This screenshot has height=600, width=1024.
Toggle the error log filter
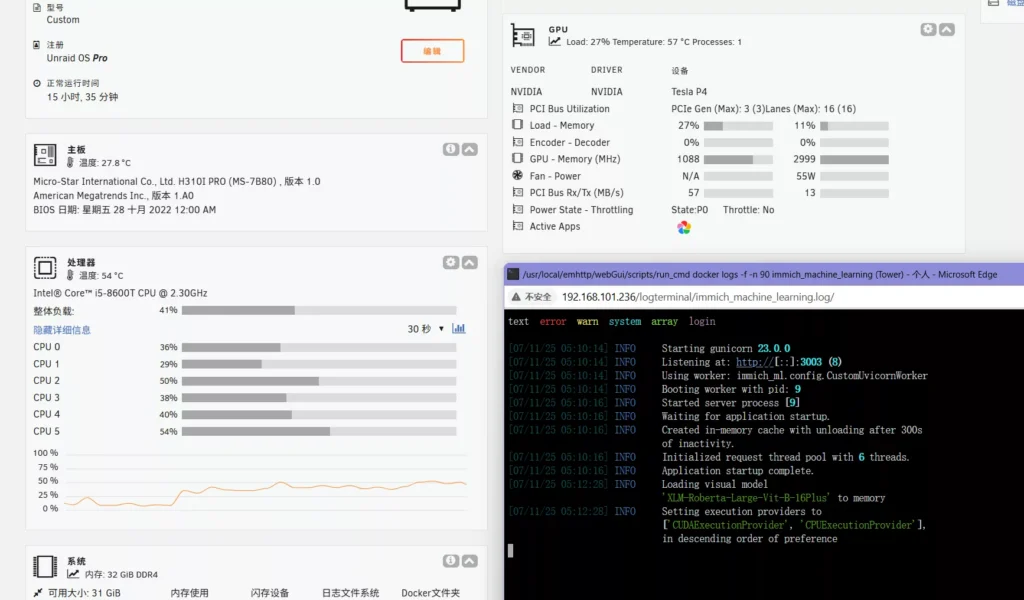pos(552,322)
